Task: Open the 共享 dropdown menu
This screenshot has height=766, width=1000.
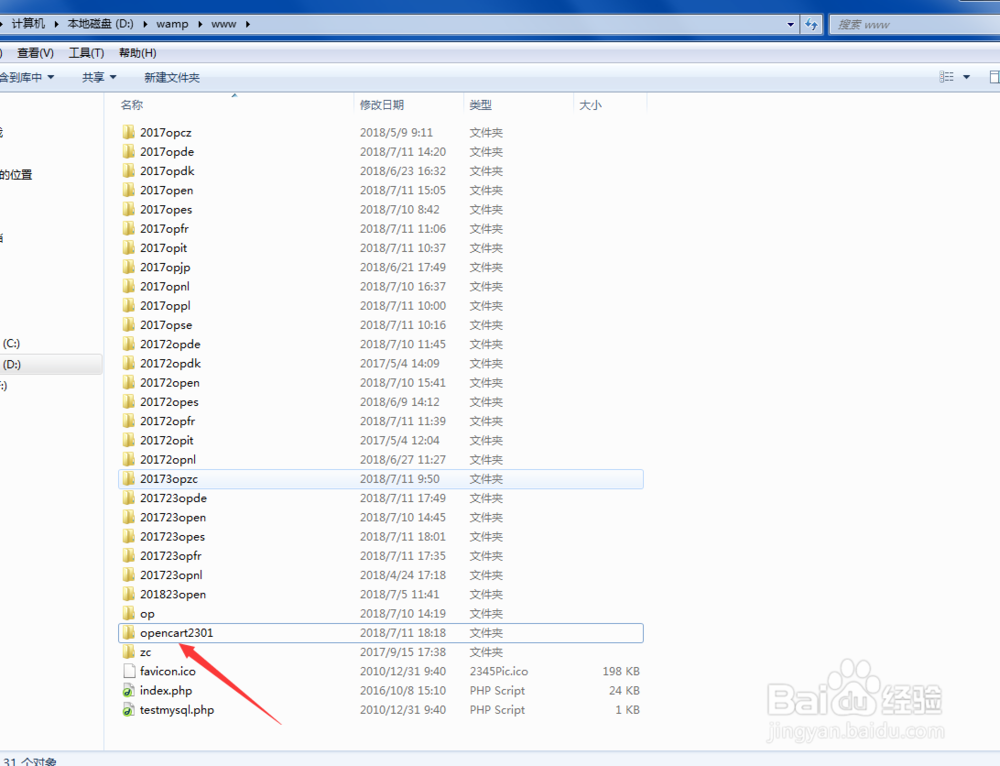Action: (x=99, y=77)
